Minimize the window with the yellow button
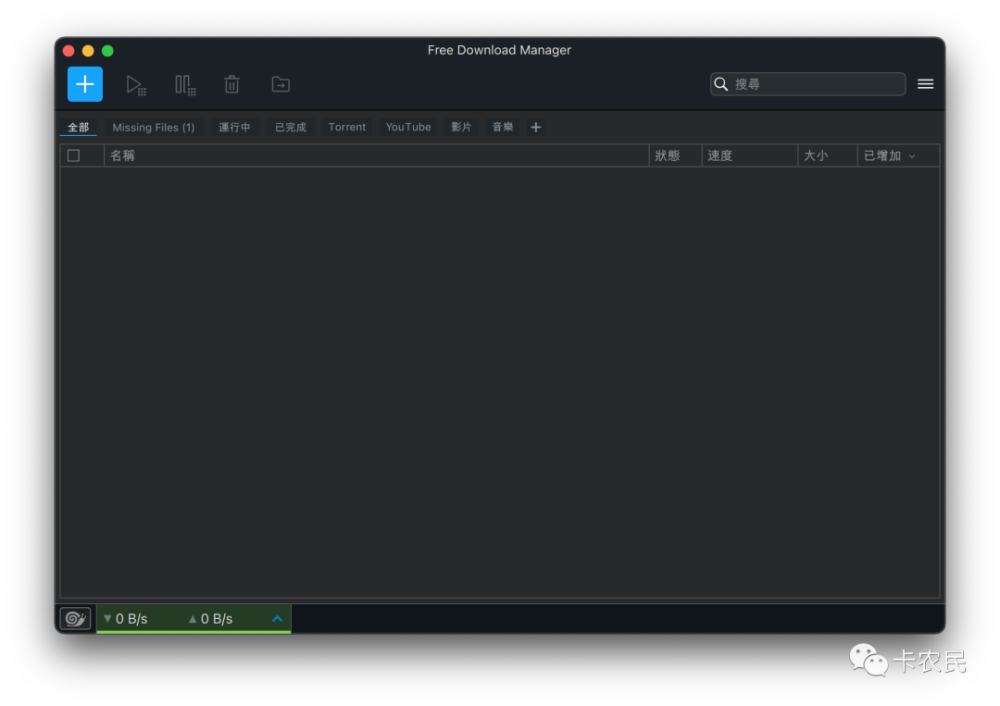 pos(88,51)
